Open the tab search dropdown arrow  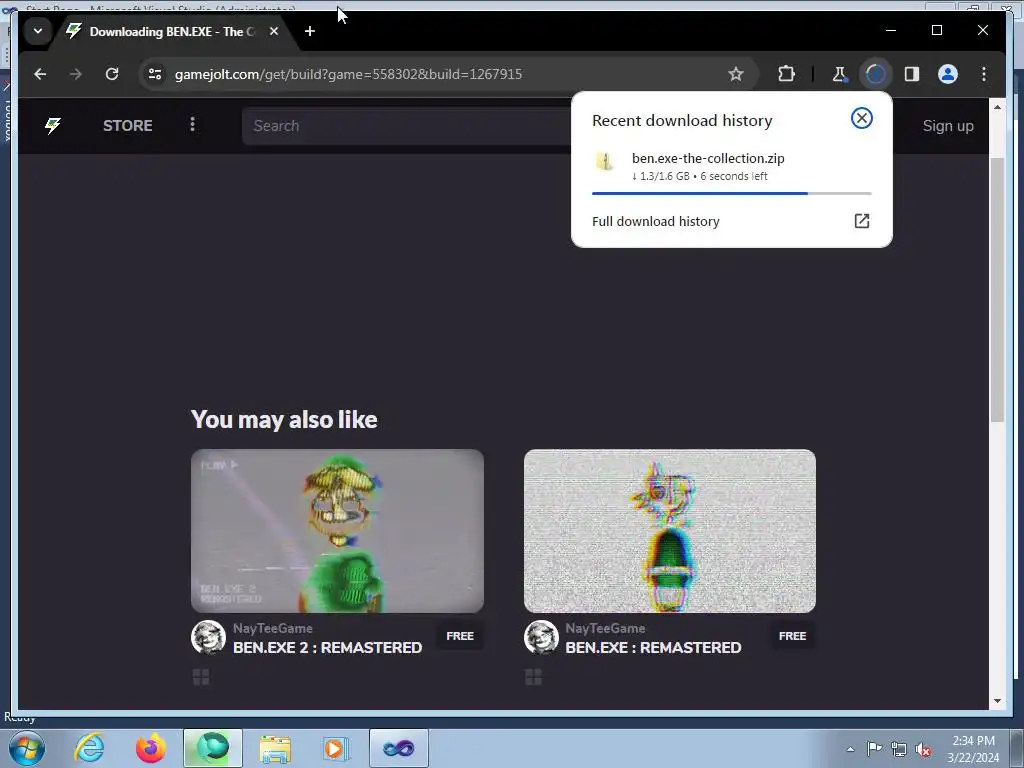coord(38,31)
